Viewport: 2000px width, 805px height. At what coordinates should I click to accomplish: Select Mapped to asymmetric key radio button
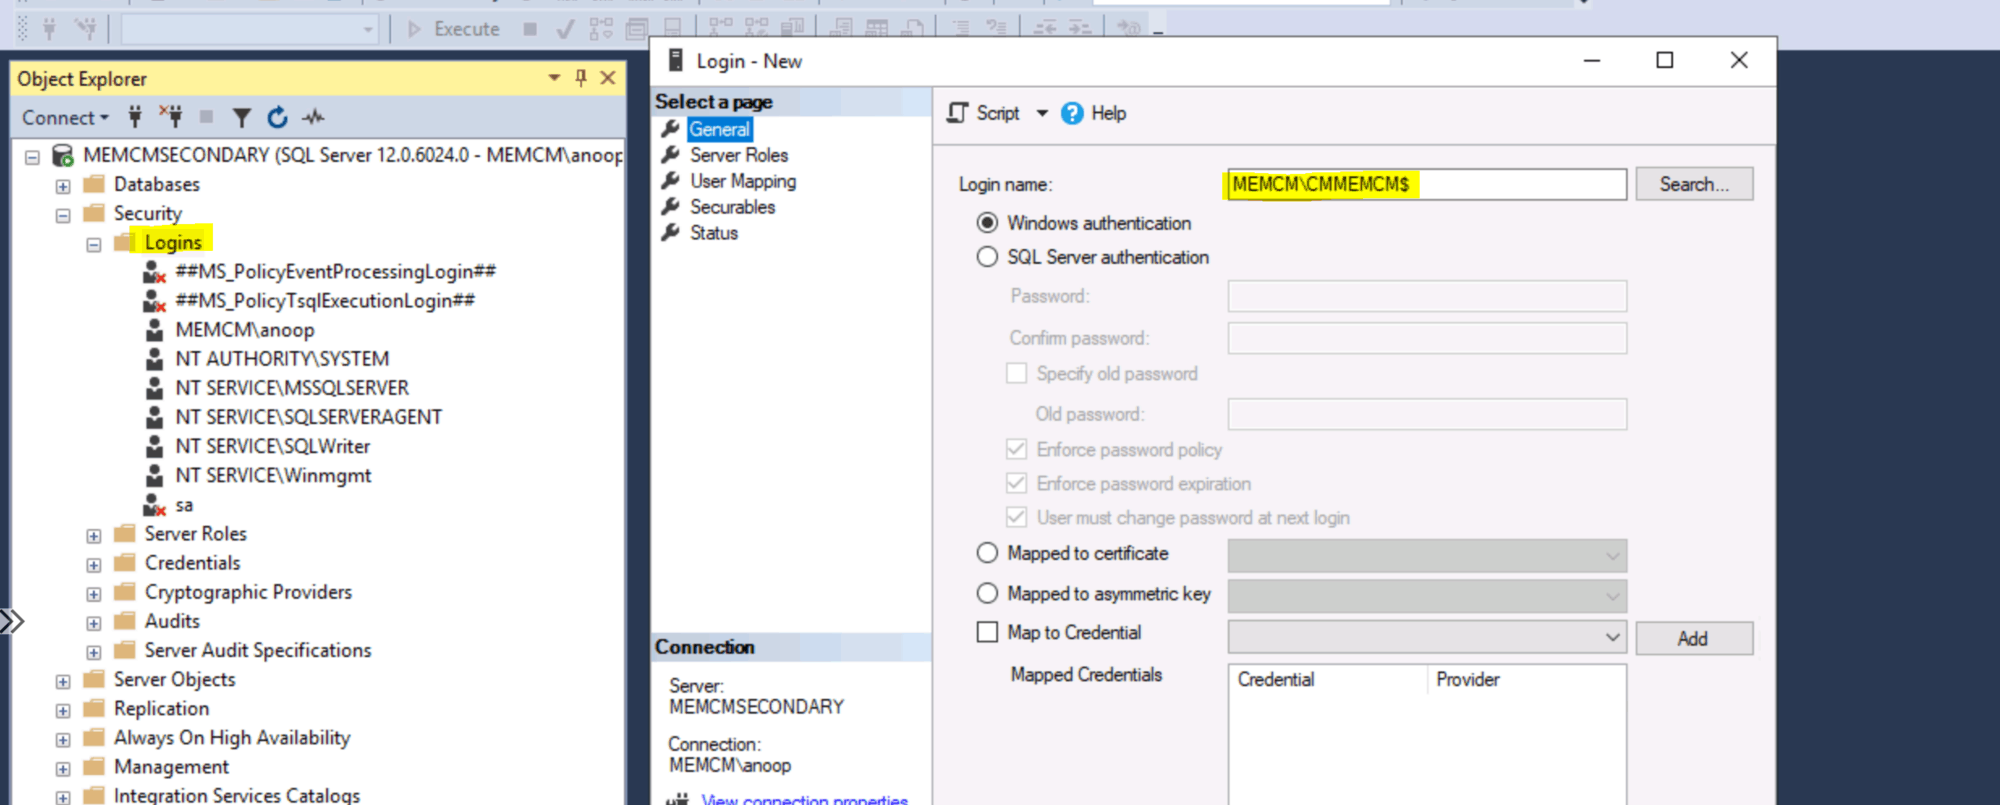click(x=987, y=593)
